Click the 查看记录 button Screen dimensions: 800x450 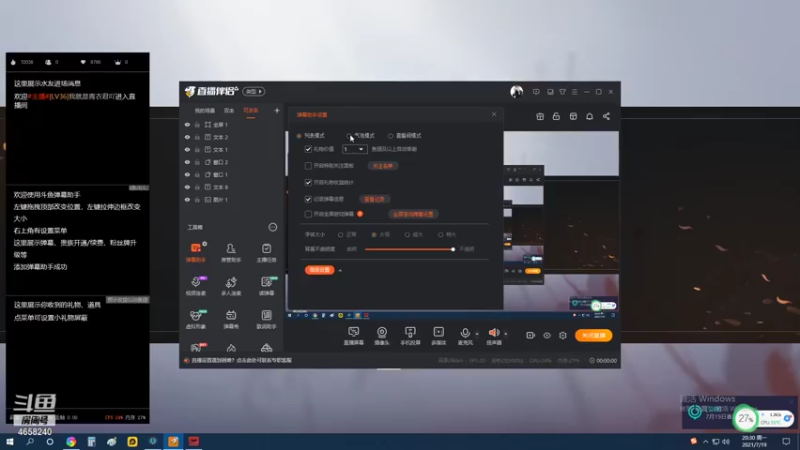pyautogui.click(x=374, y=199)
